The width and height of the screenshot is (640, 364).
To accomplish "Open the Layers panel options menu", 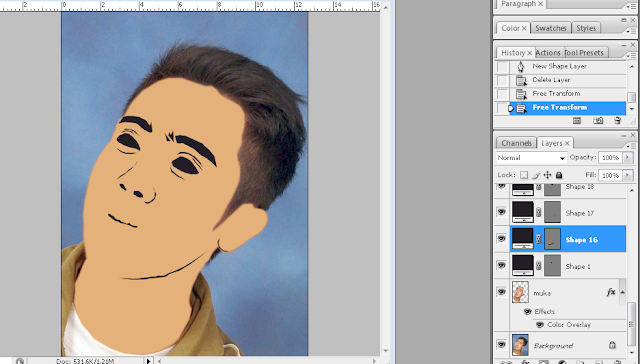I will tap(631, 146).
